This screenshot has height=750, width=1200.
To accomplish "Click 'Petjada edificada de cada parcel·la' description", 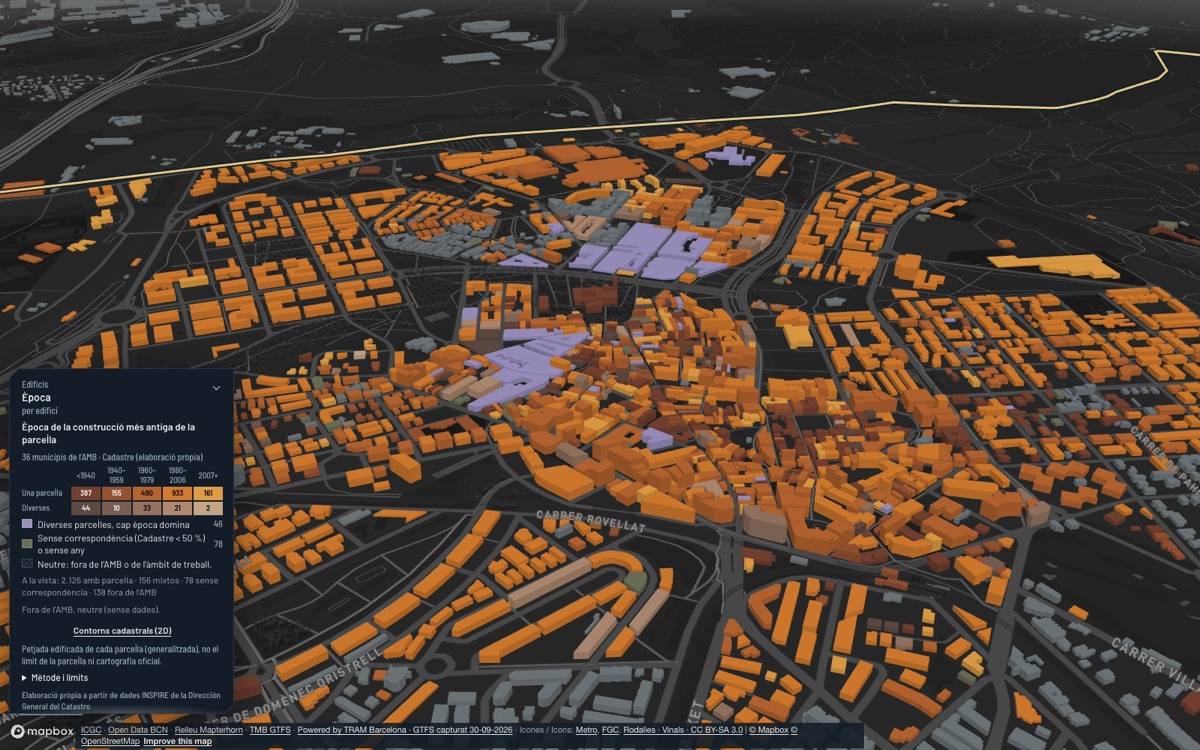I will [x=119, y=655].
